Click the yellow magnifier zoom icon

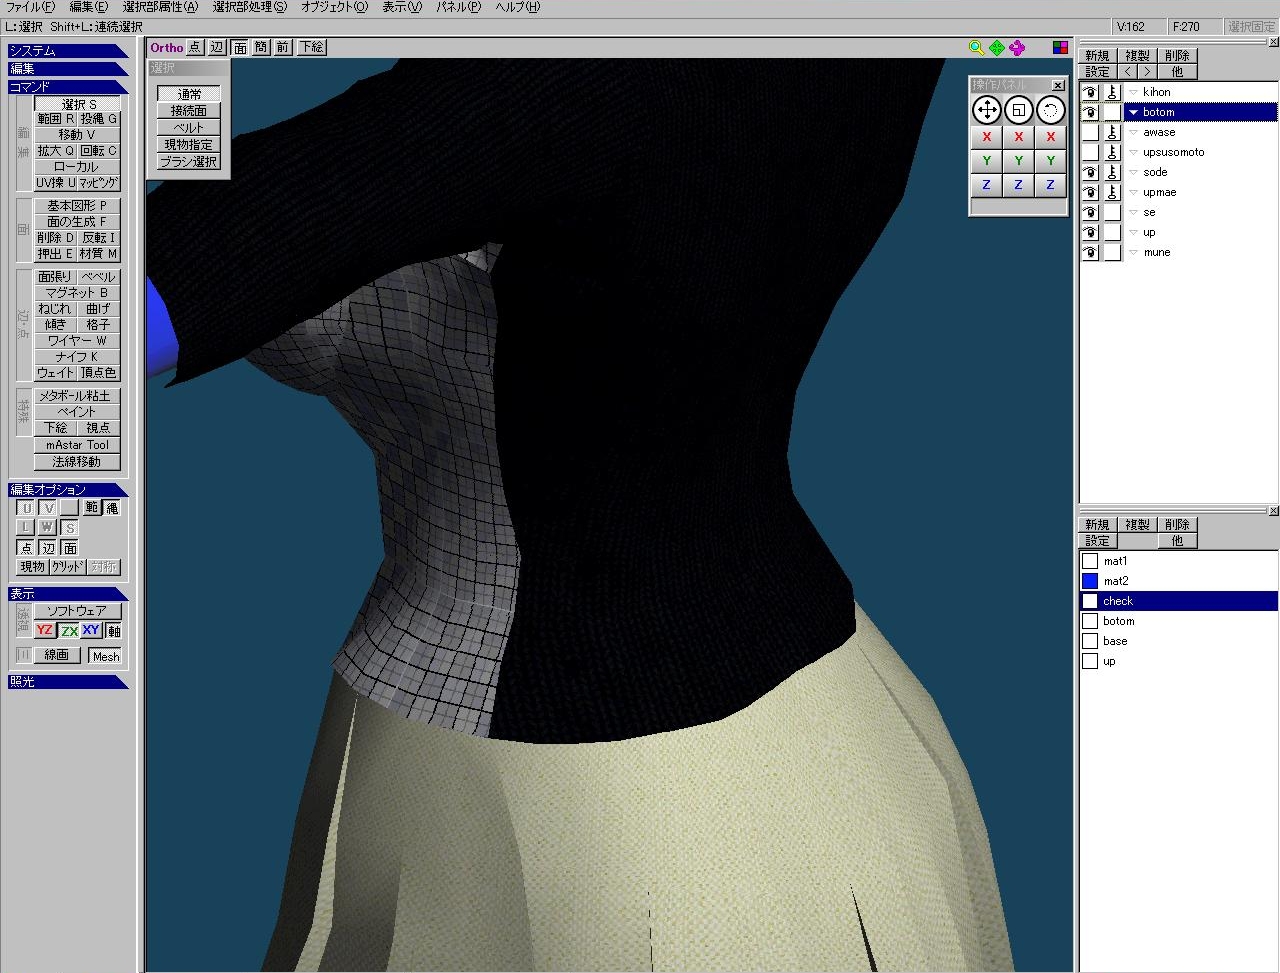(976, 48)
